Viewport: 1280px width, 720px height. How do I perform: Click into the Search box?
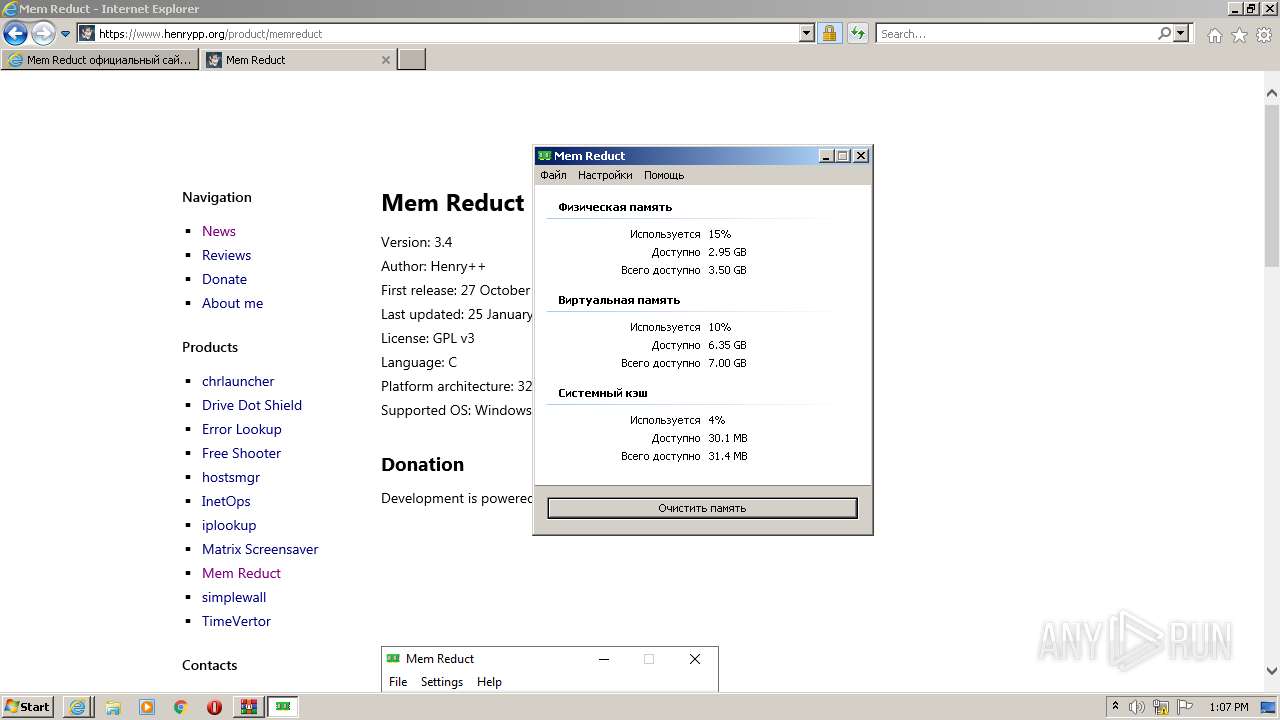[1016, 34]
